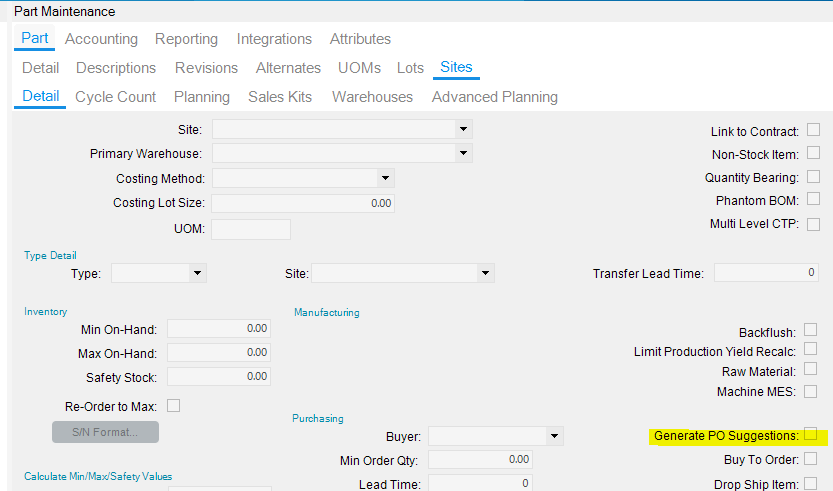
Task: Tick the Re-Order to Max checkbox
Action: point(173,405)
